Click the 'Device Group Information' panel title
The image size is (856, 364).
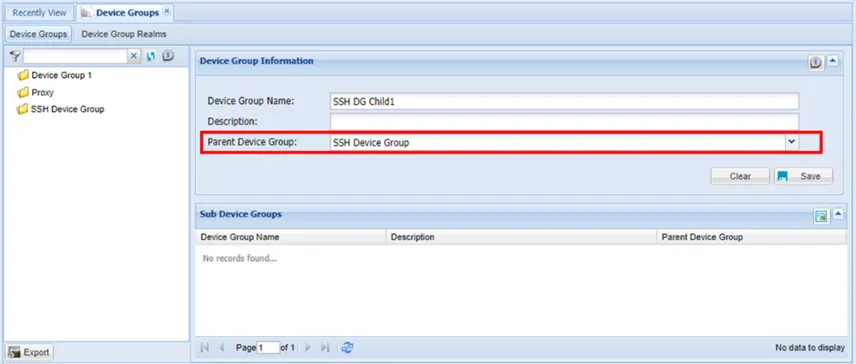pyautogui.click(x=257, y=61)
